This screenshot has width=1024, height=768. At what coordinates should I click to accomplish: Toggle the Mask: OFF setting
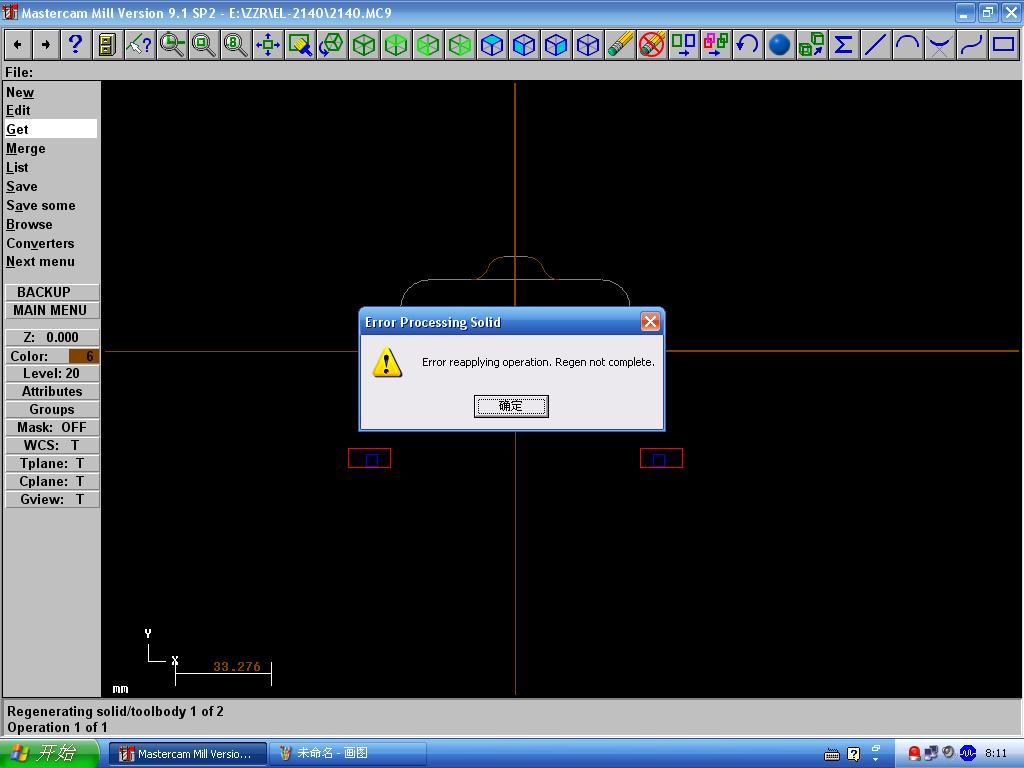[52, 427]
